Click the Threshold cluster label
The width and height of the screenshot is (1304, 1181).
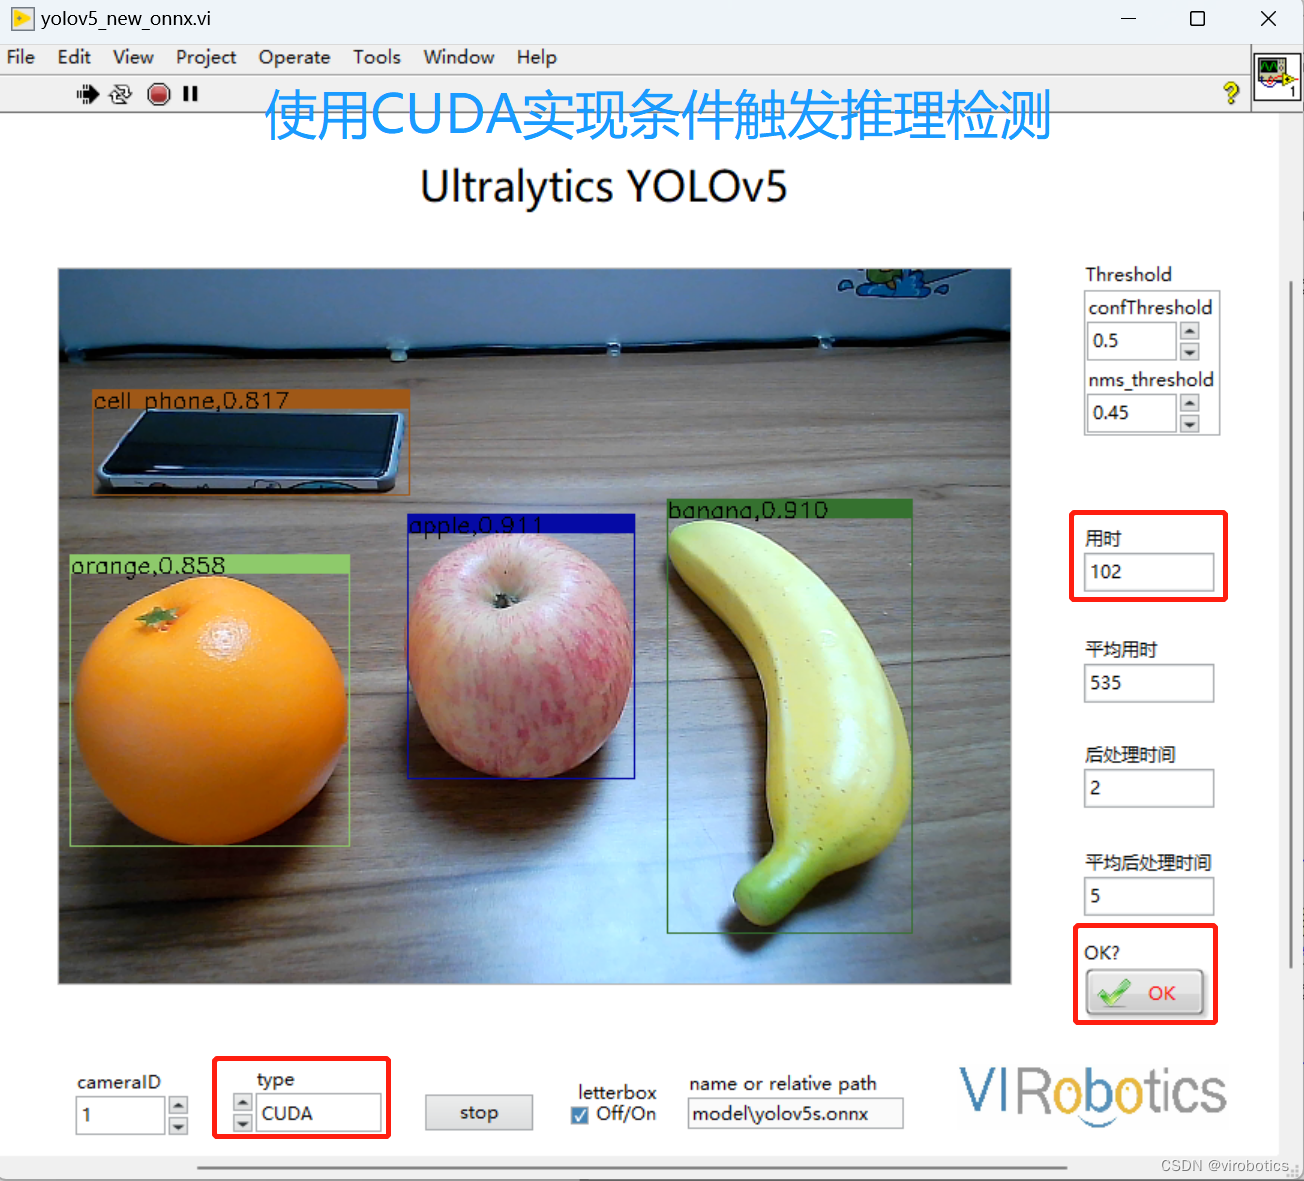[x=1128, y=274]
